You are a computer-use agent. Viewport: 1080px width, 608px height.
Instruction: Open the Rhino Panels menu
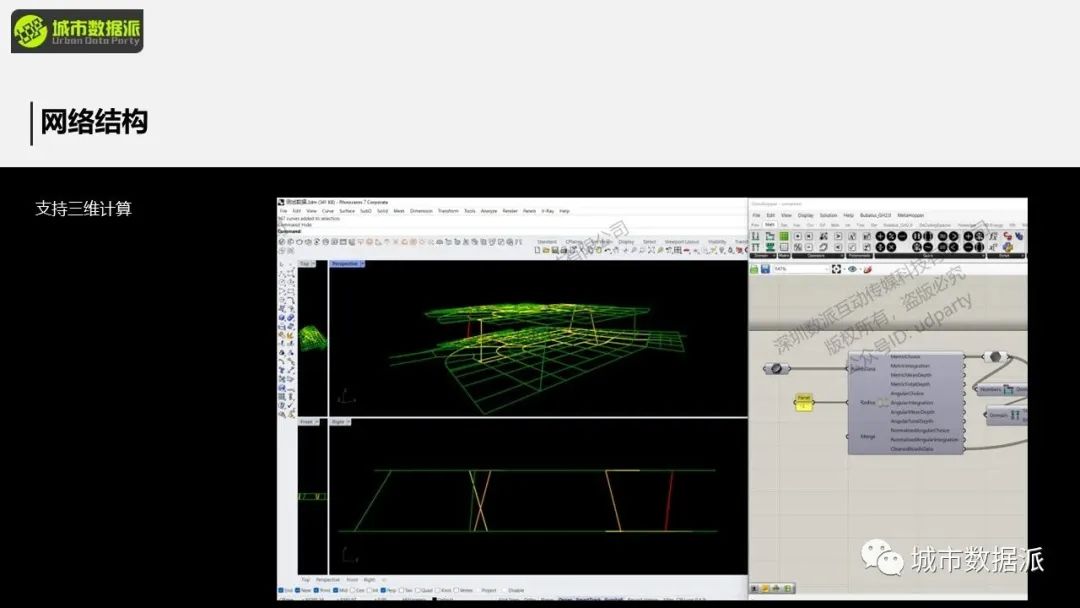(530, 211)
